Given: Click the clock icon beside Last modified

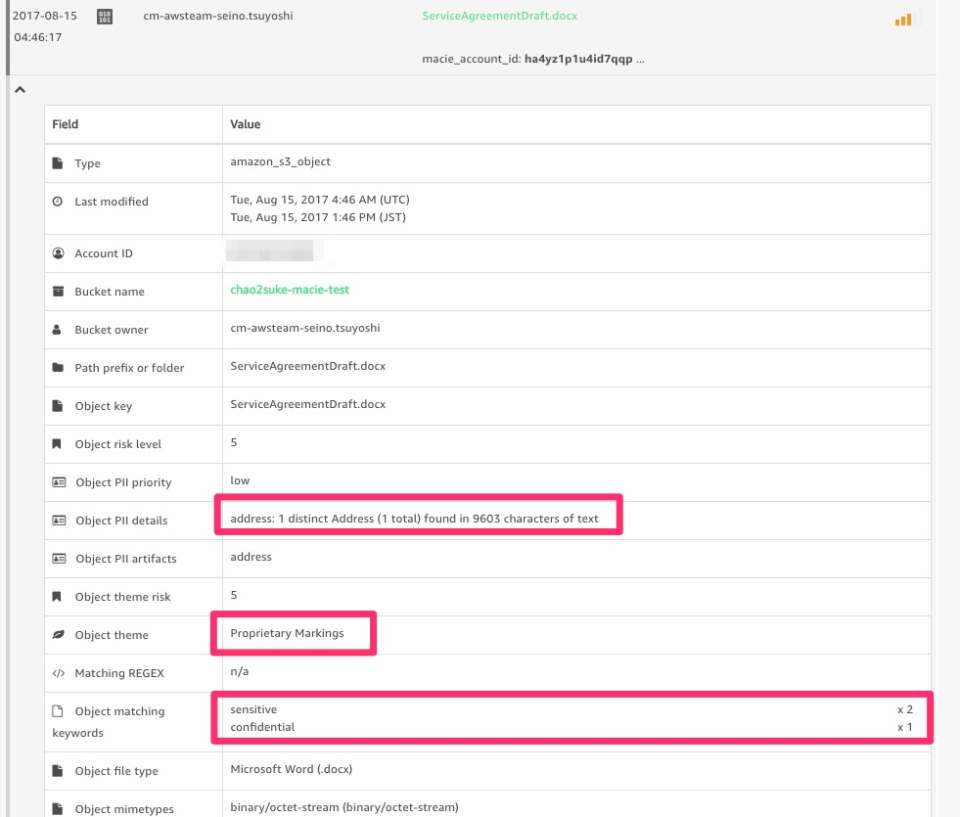Looking at the screenshot, I should tap(58, 201).
